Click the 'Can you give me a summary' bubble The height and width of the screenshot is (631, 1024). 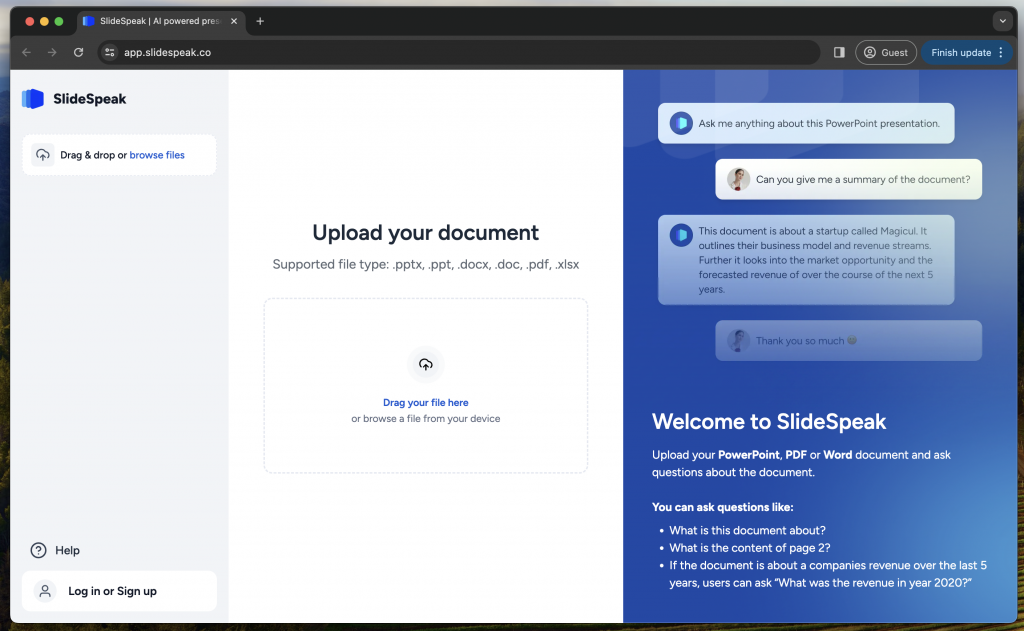[x=848, y=180]
